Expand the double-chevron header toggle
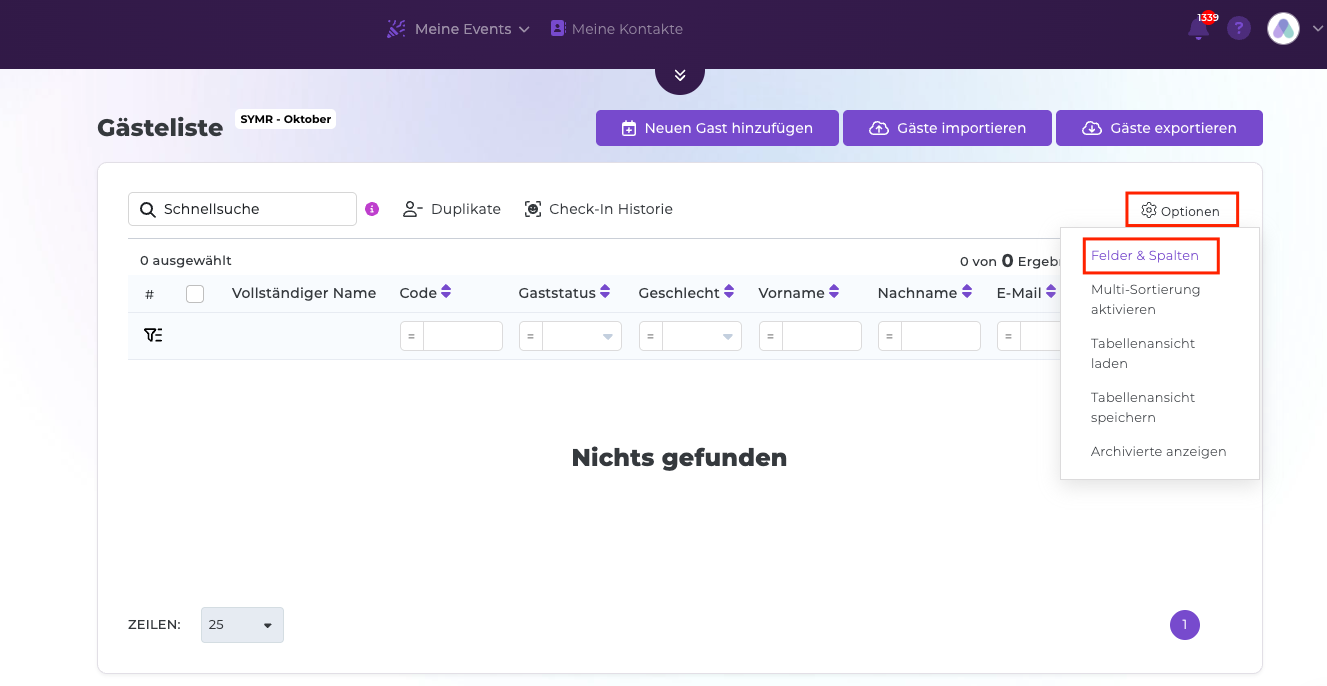 pyautogui.click(x=680, y=76)
